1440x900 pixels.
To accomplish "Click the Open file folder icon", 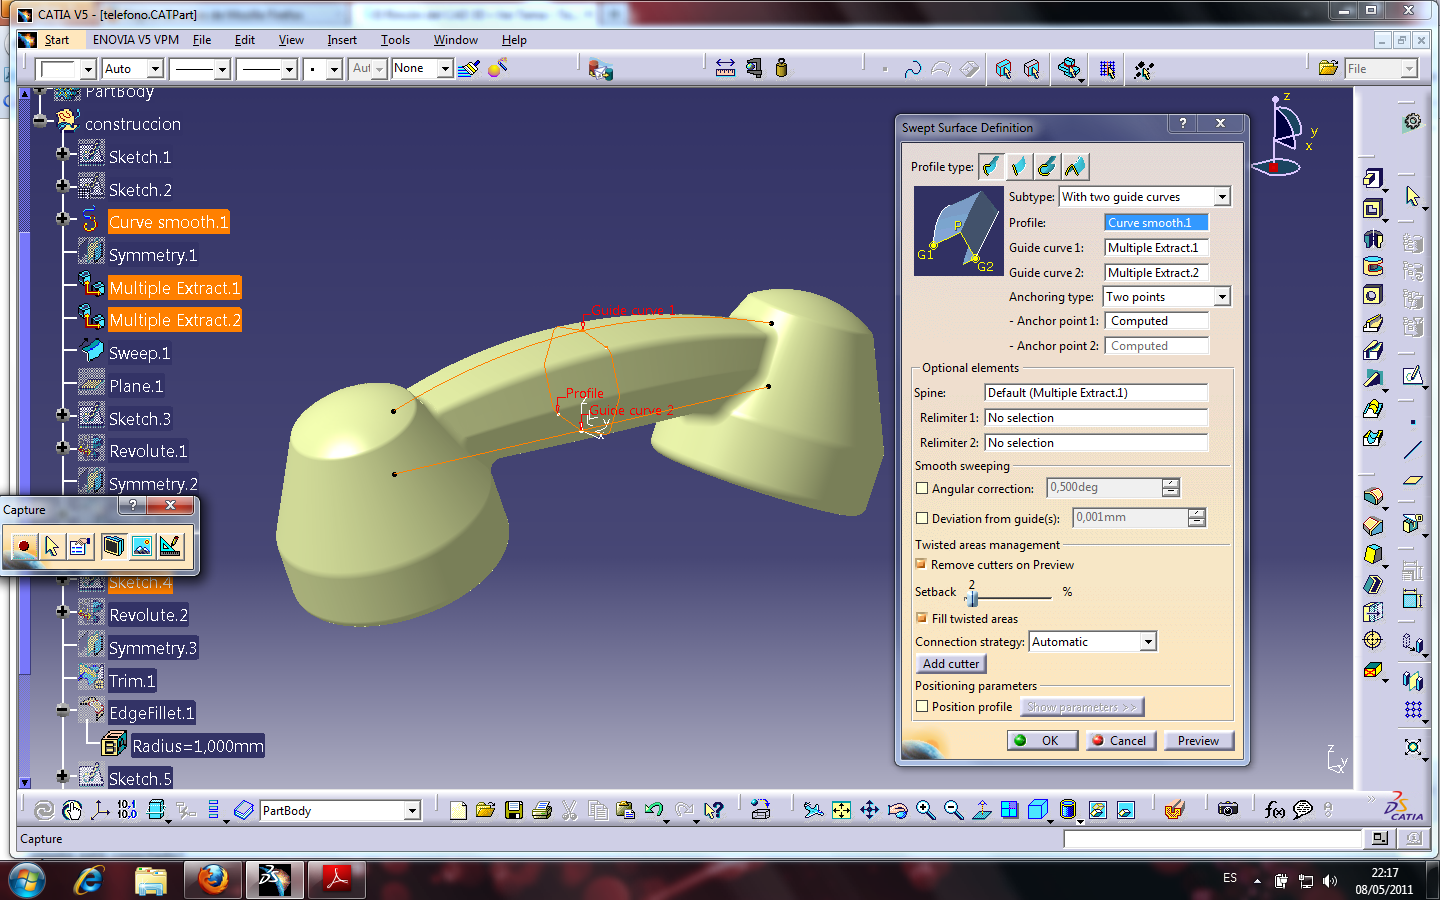I will point(486,810).
